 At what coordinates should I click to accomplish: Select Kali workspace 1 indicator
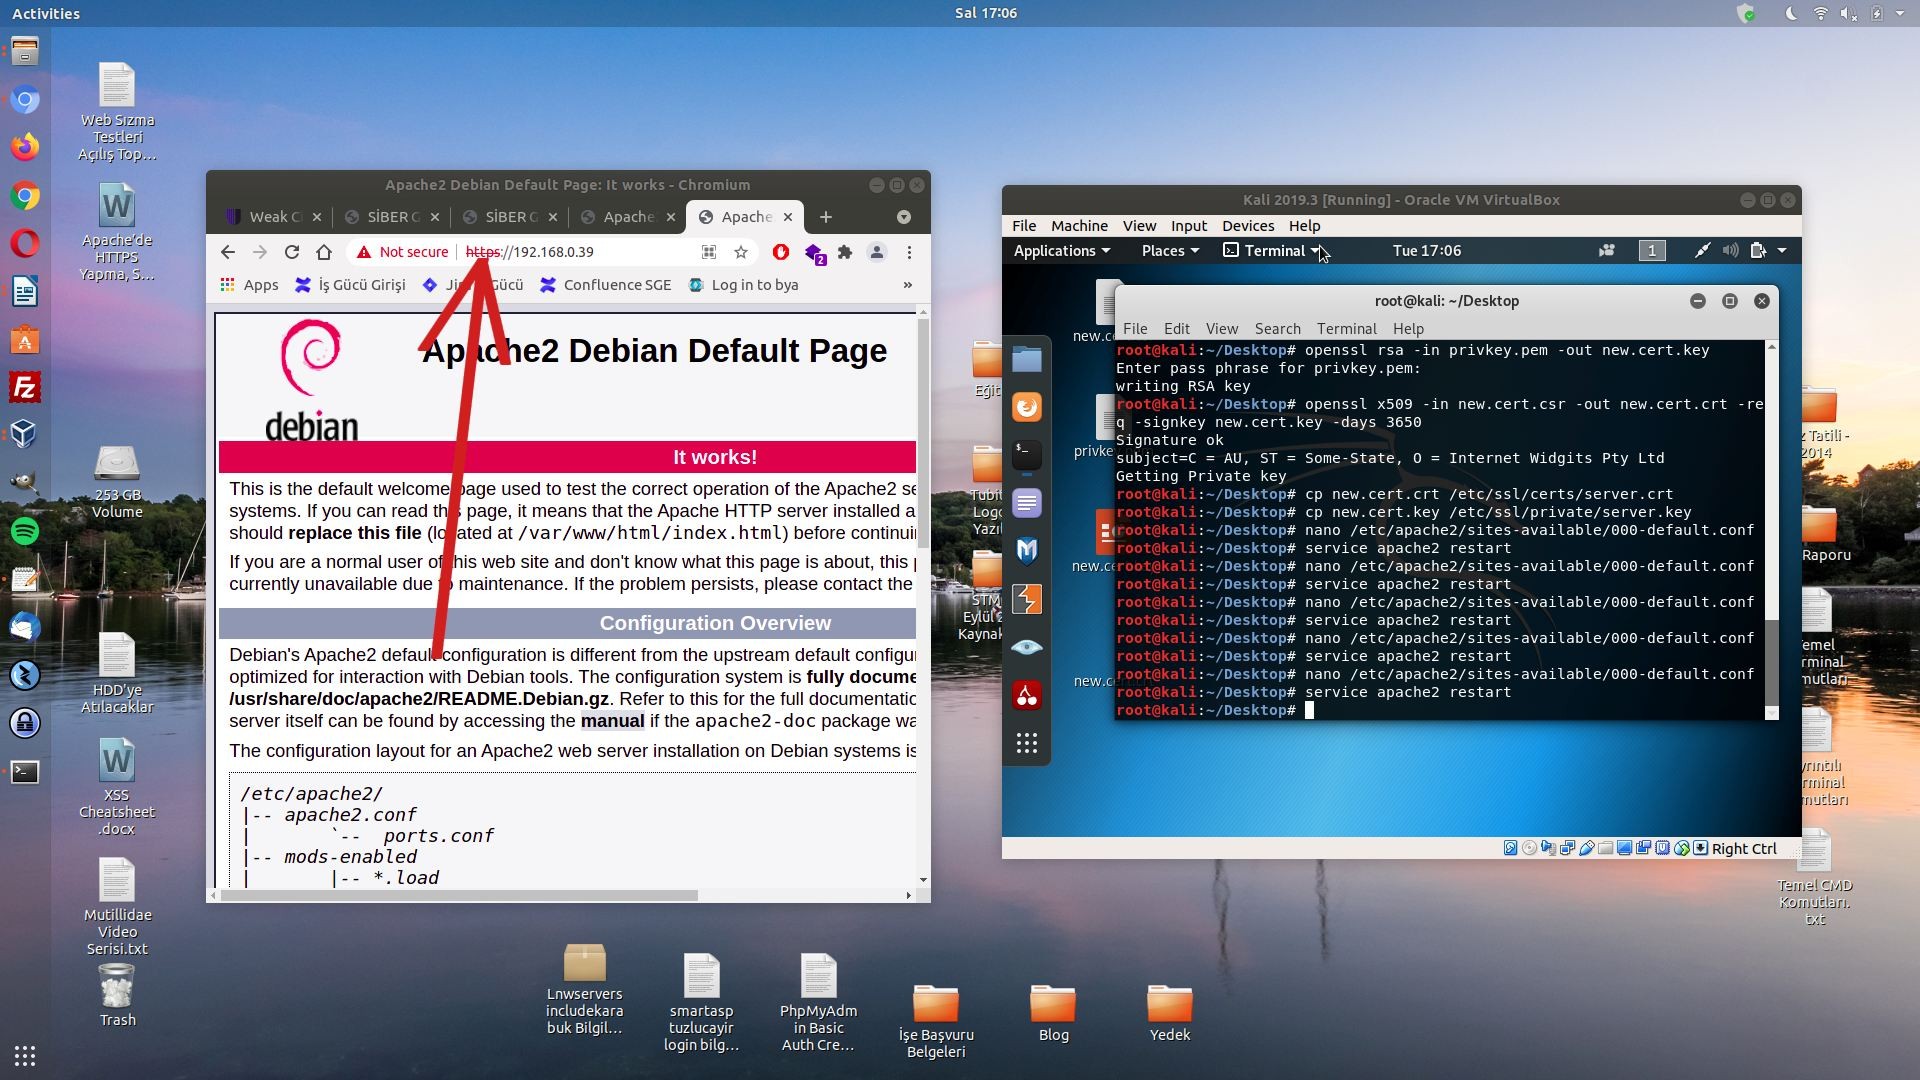pyautogui.click(x=1652, y=251)
